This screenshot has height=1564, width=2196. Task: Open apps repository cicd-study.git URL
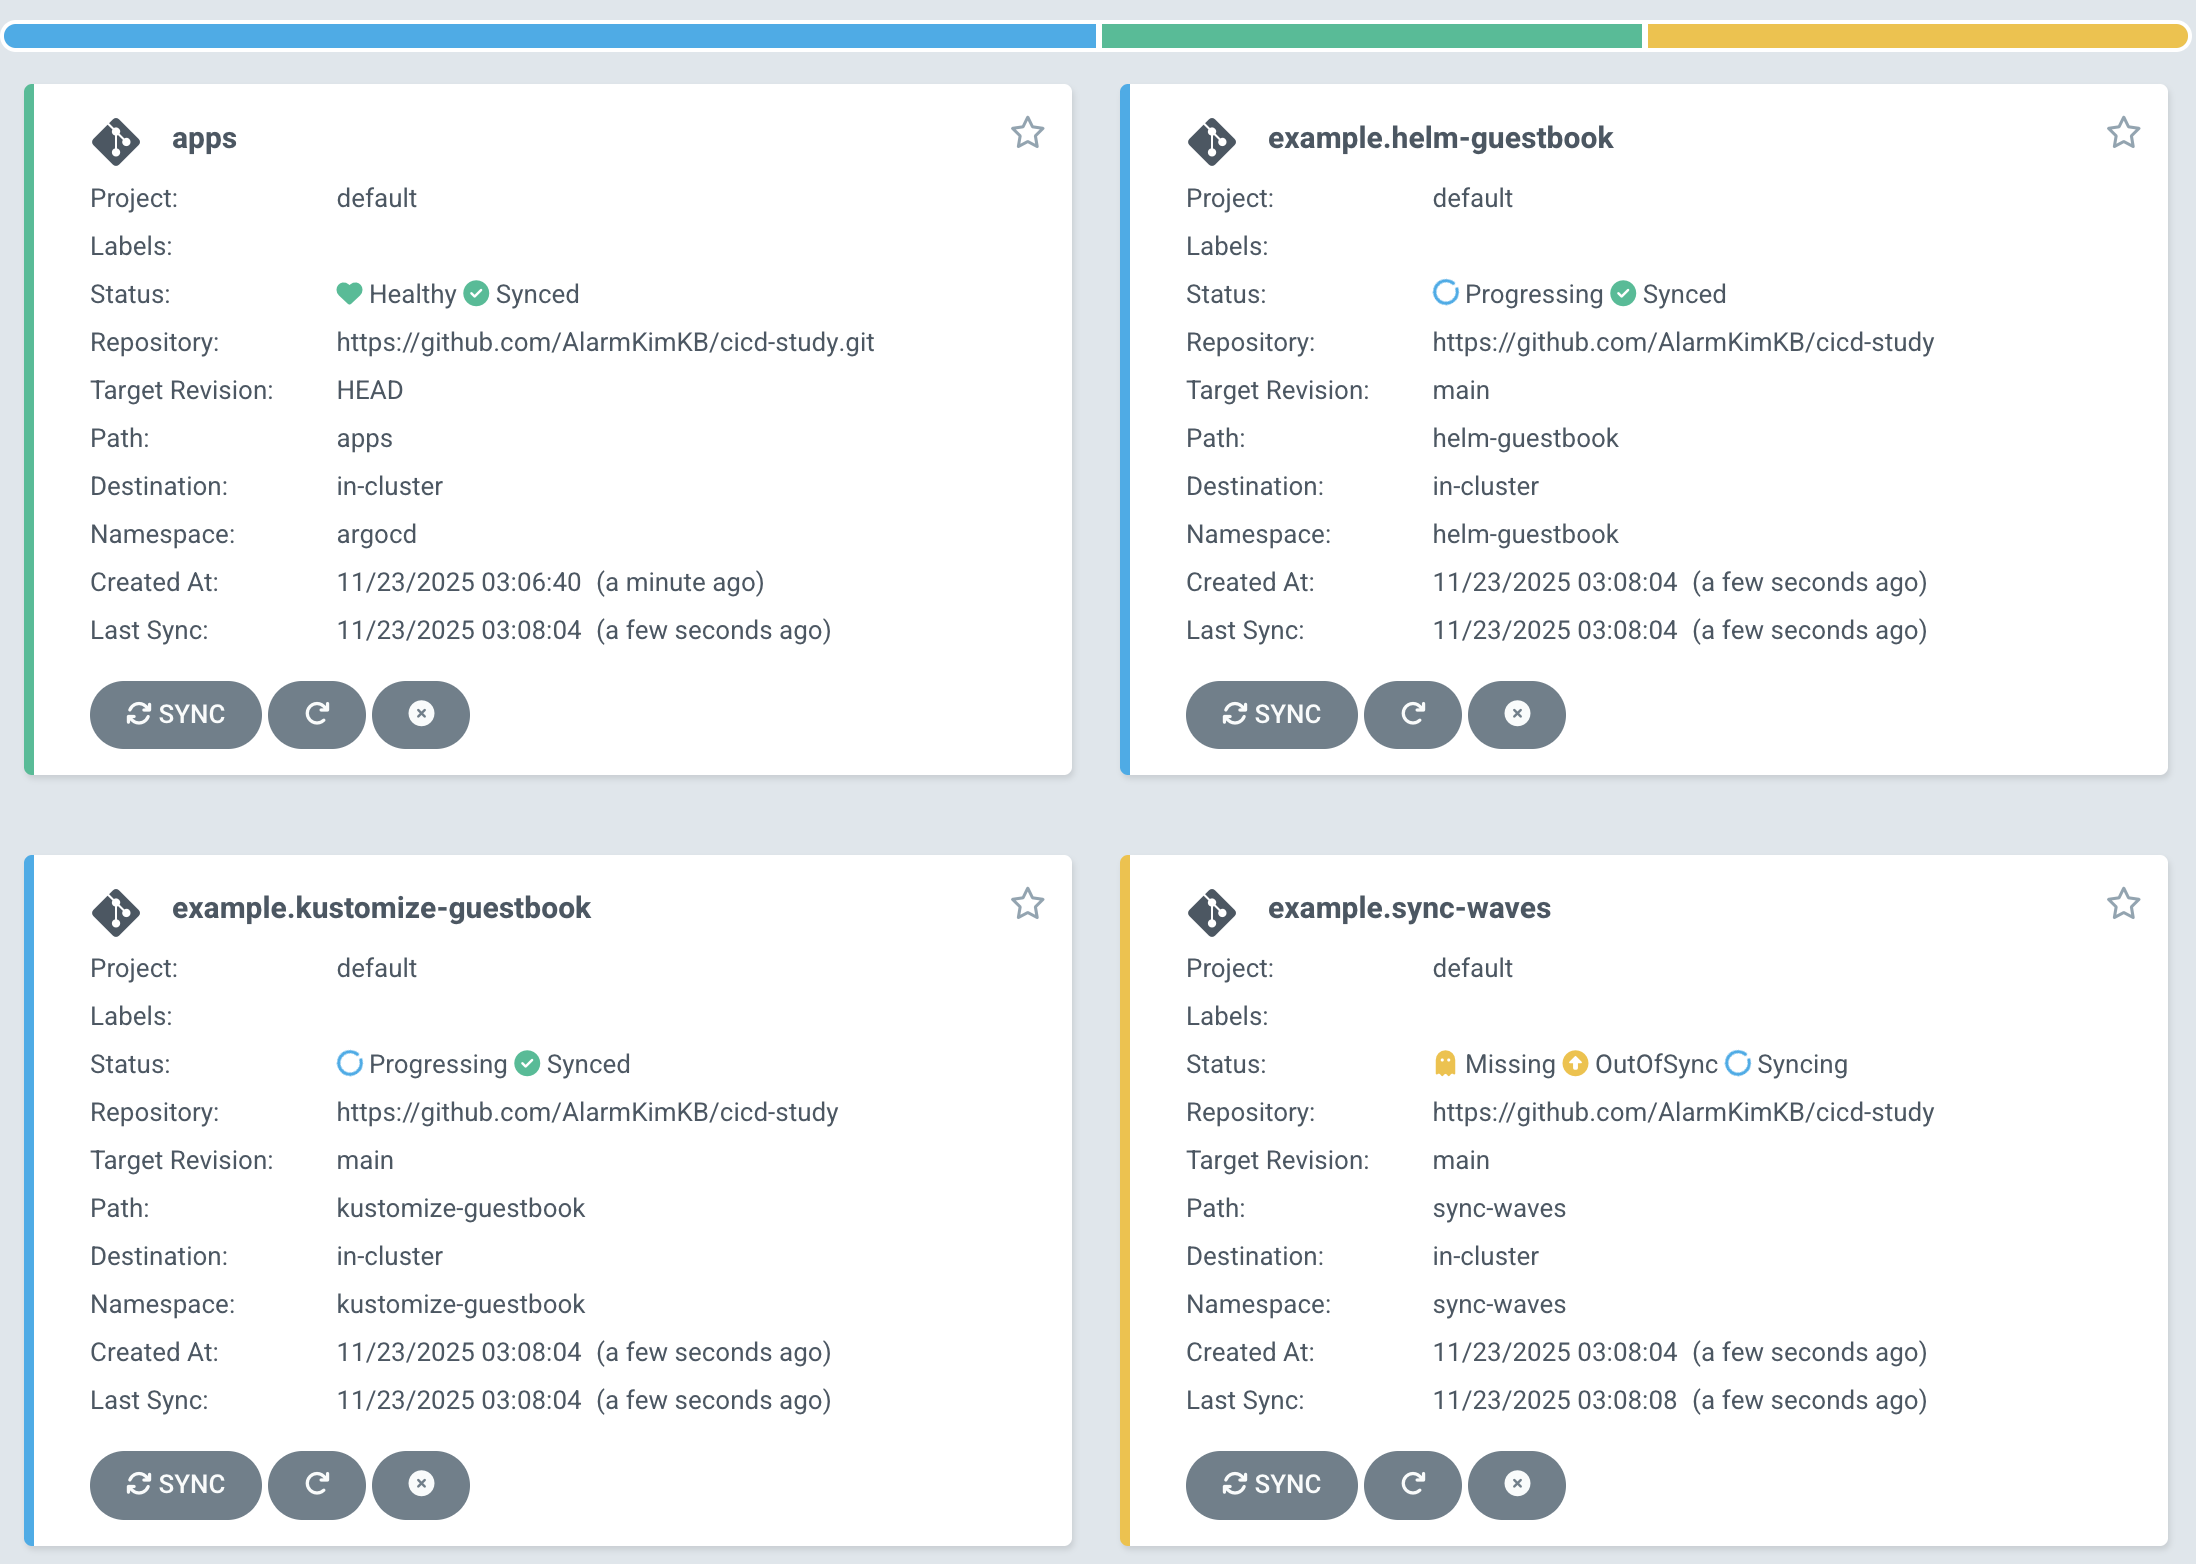(x=605, y=342)
